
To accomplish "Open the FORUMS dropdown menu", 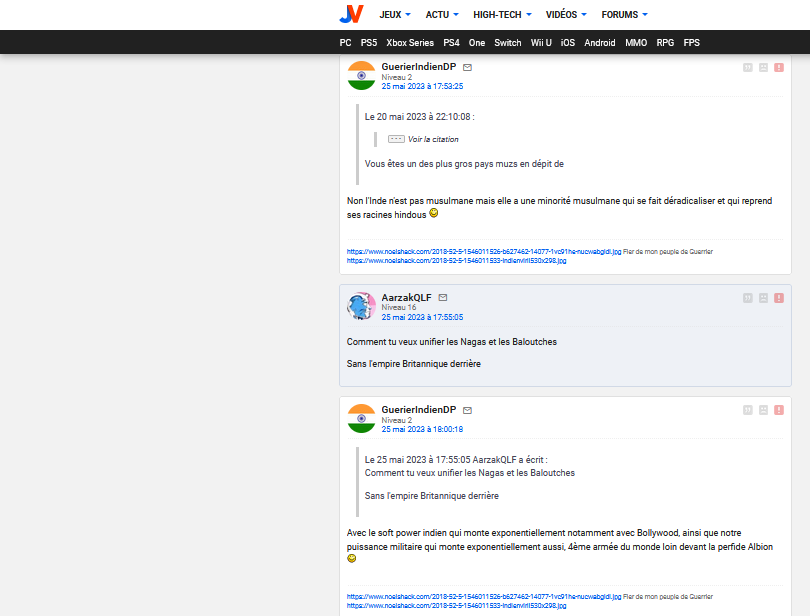I will pos(624,15).
